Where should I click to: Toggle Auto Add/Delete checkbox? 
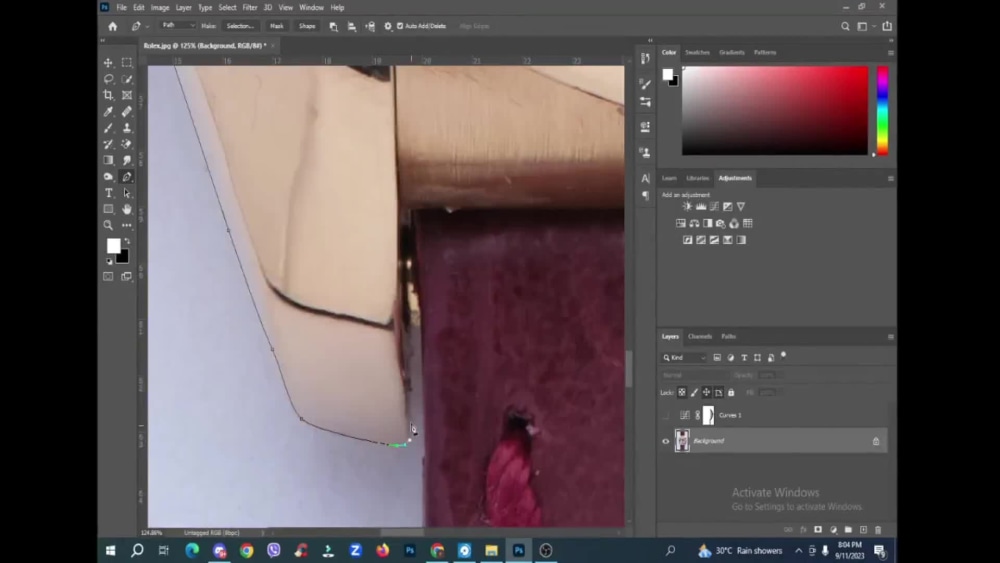tap(400, 26)
